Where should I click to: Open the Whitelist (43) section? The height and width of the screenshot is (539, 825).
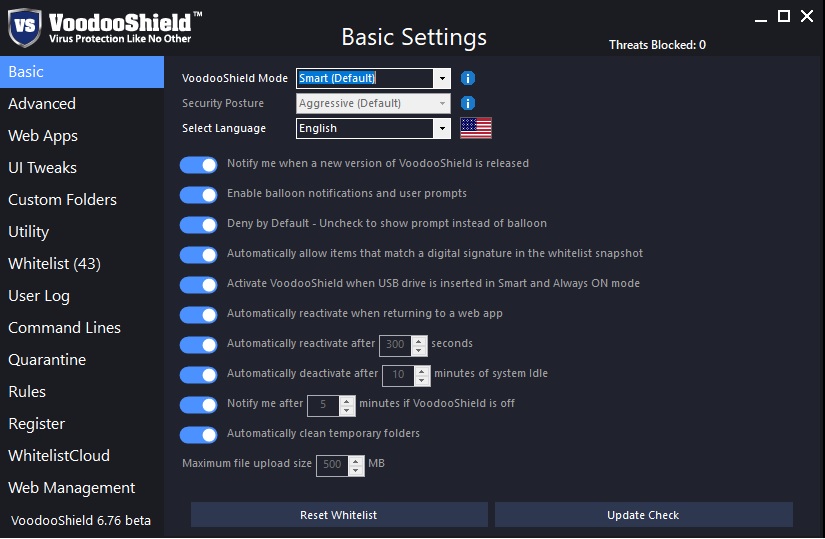pos(54,264)
